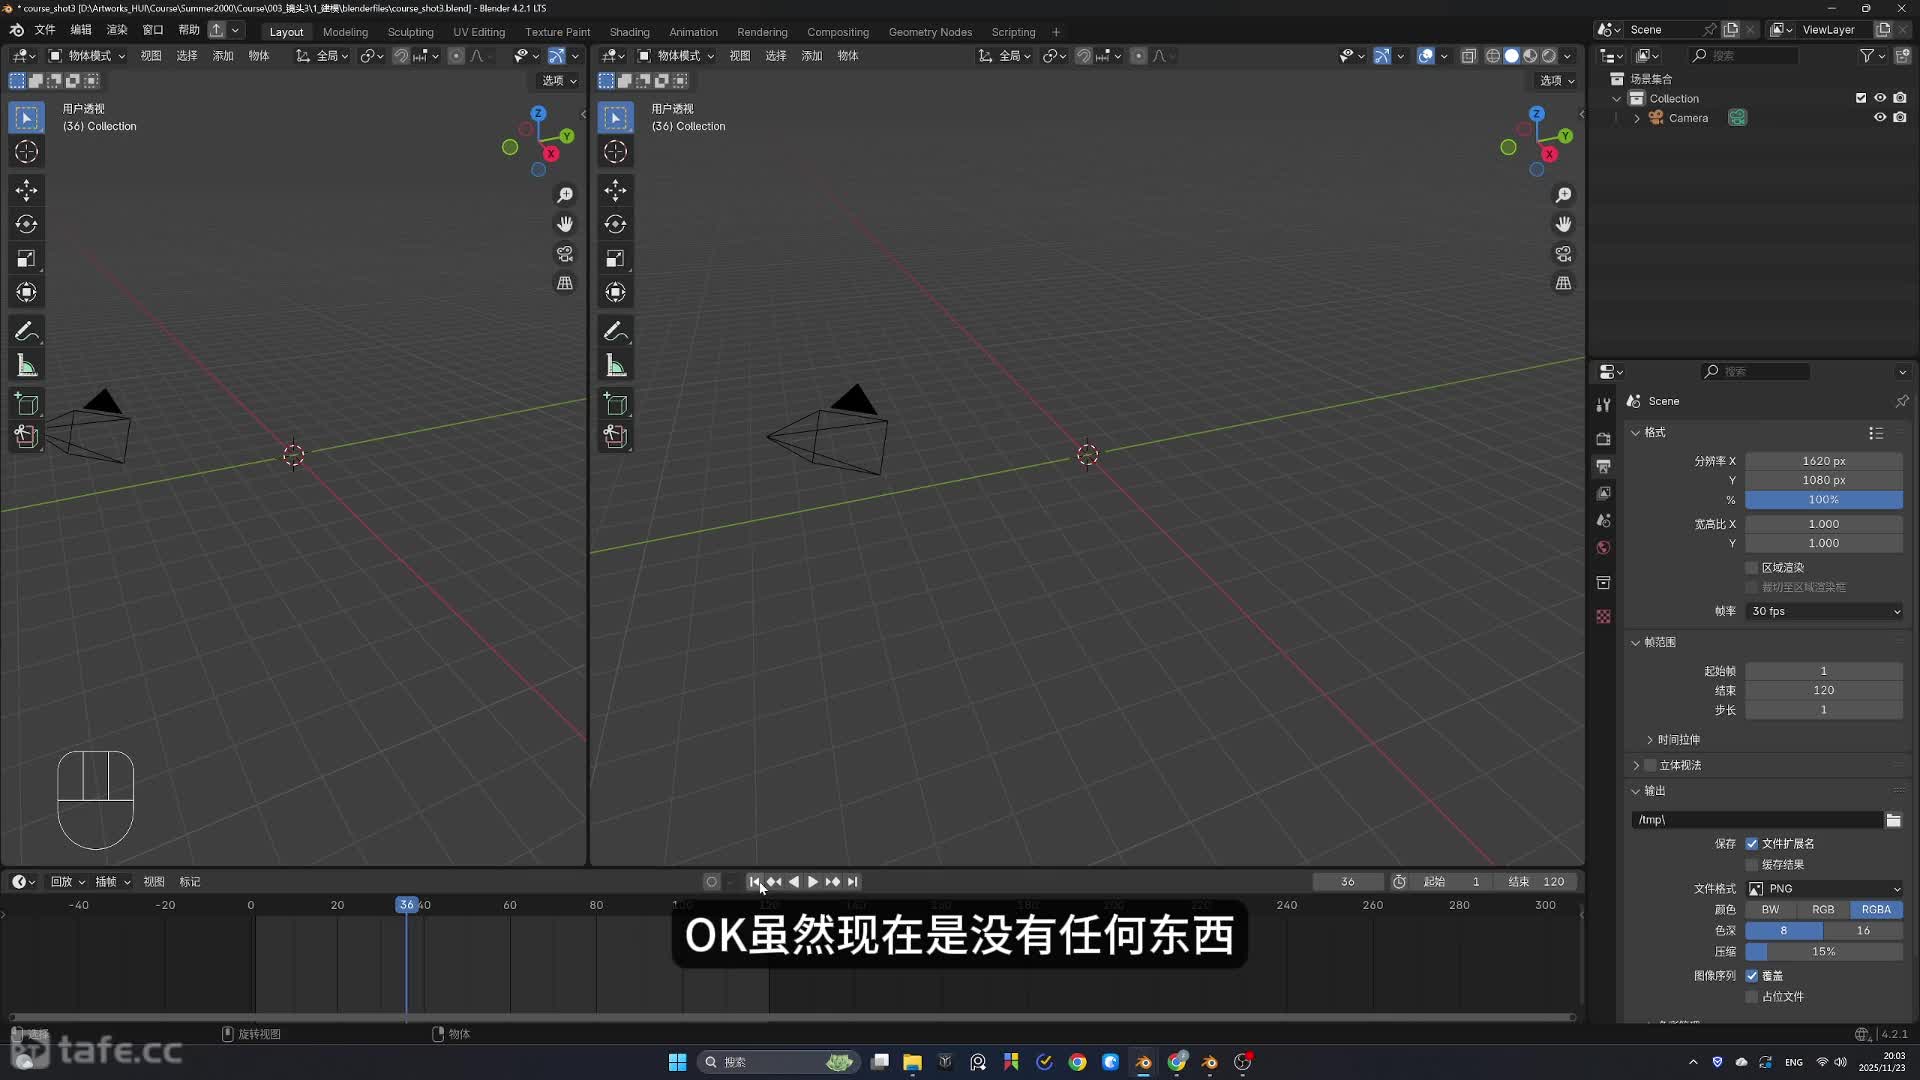This screenshot has height=1080, width=1920.
Task: Expand the 时间拉伸 panel
Action: coord(1677,740)
